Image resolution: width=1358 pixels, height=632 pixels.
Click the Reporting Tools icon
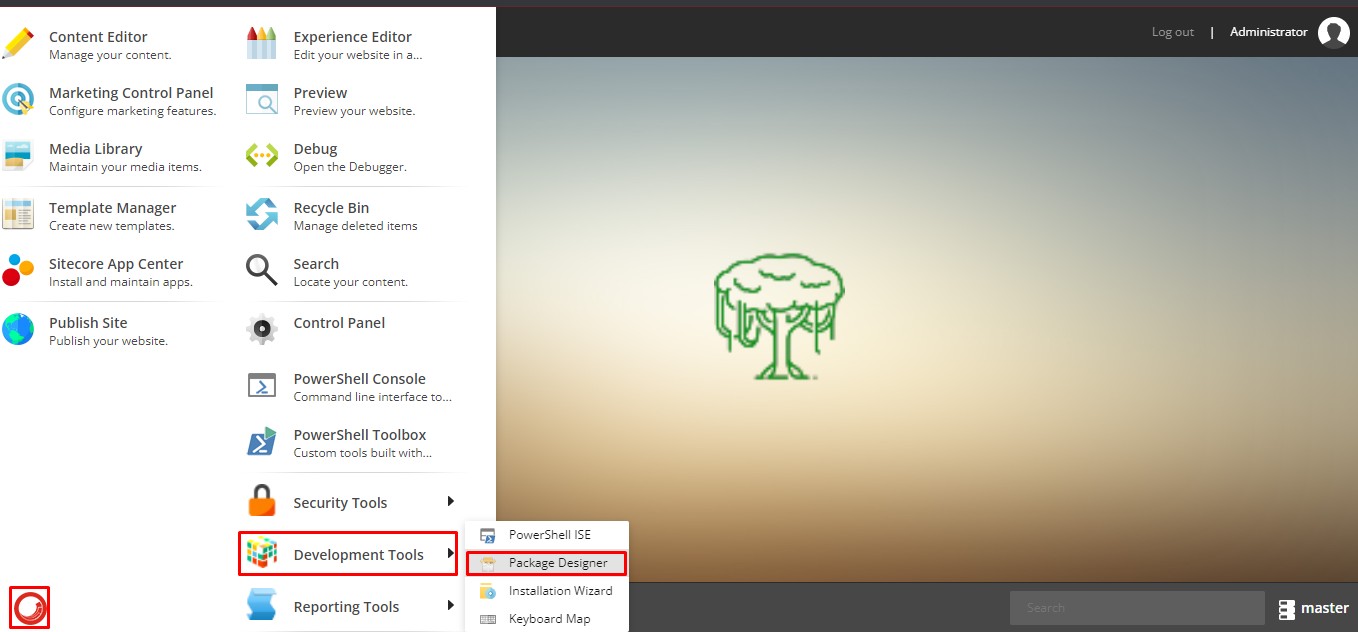point(262,605)
